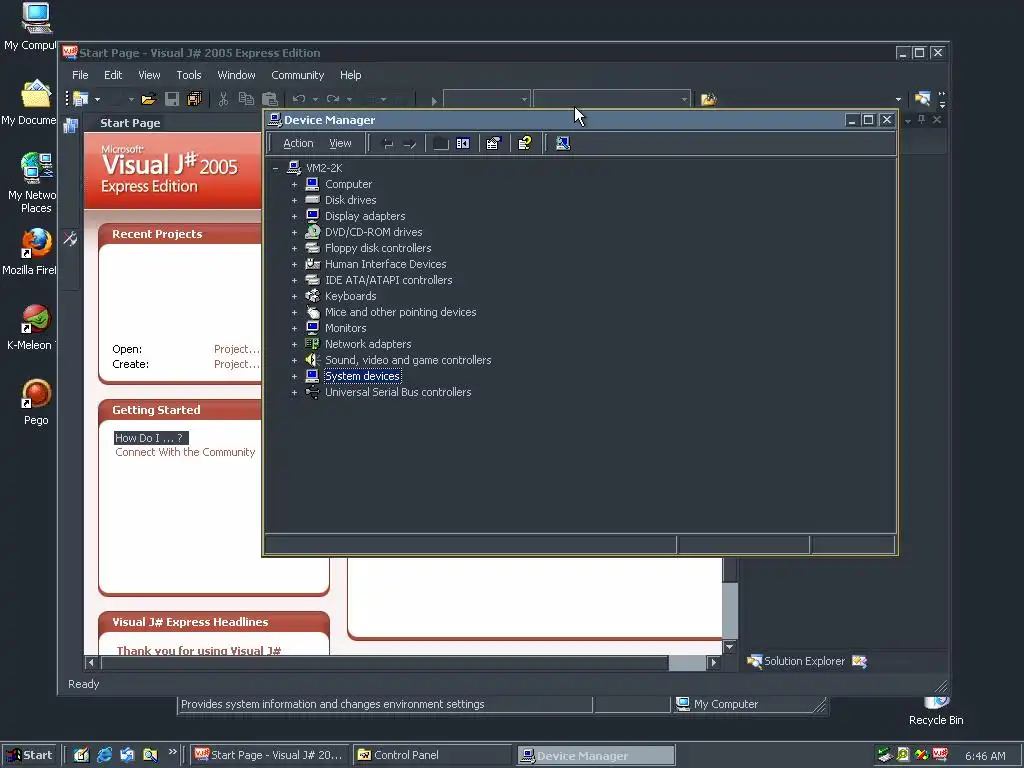Open the Help menu in Visual J#

(x=351, y=75)
